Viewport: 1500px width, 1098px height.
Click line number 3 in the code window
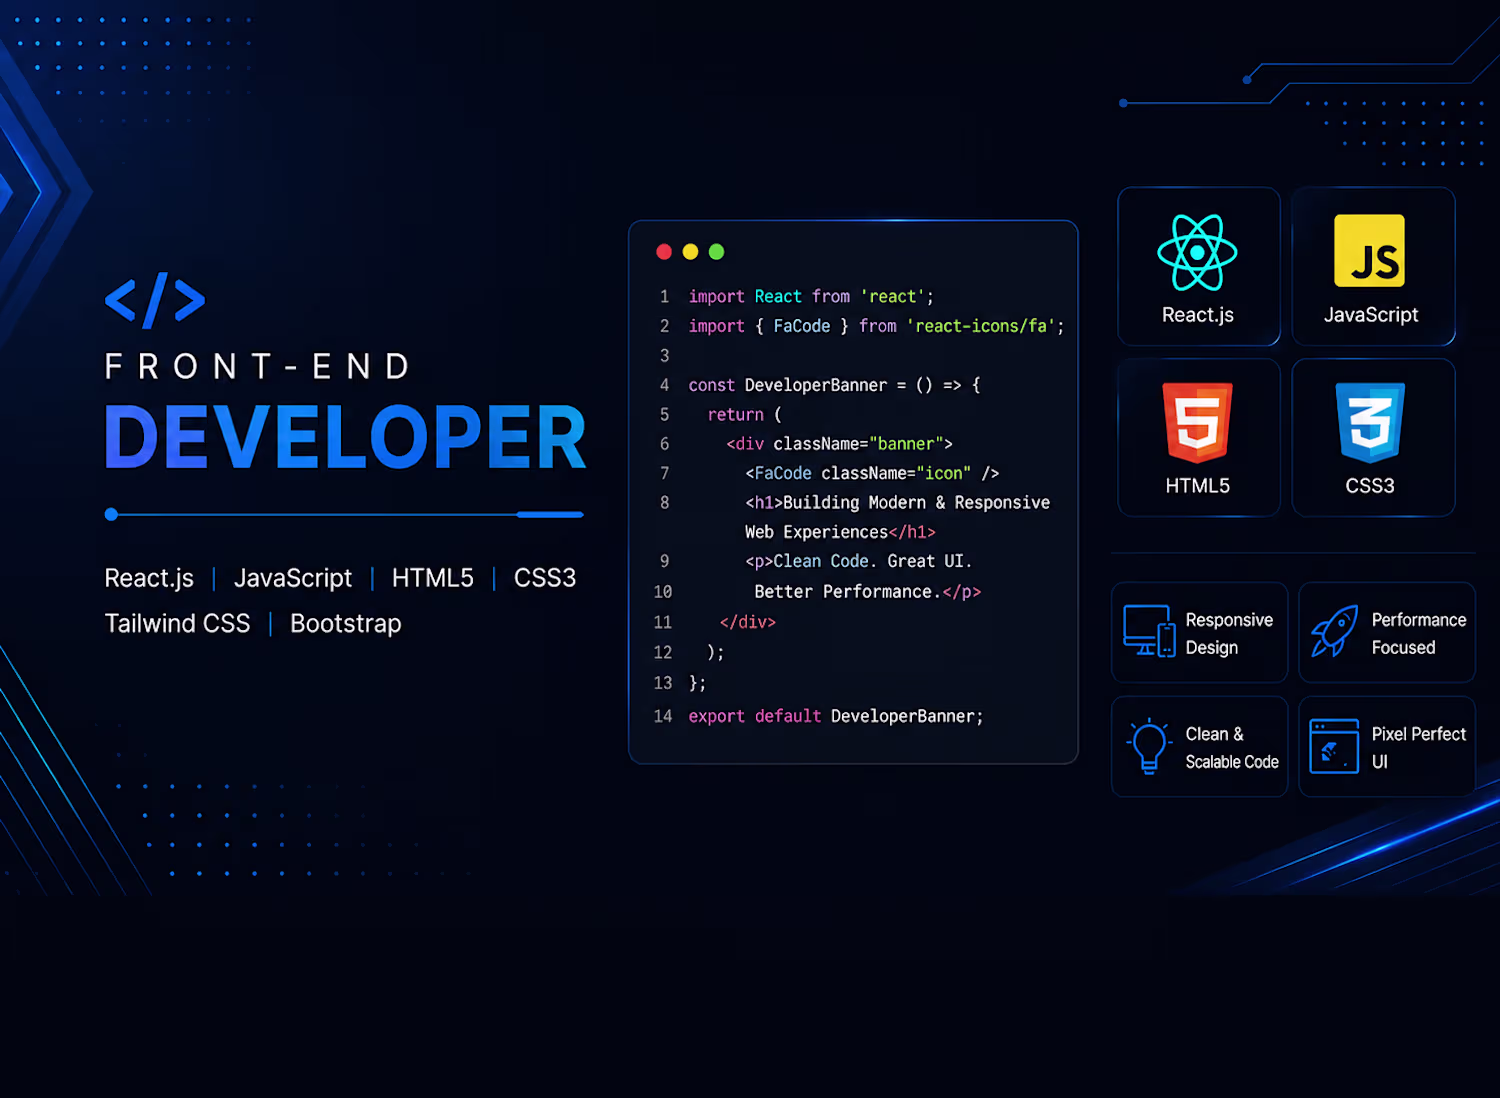664,356
